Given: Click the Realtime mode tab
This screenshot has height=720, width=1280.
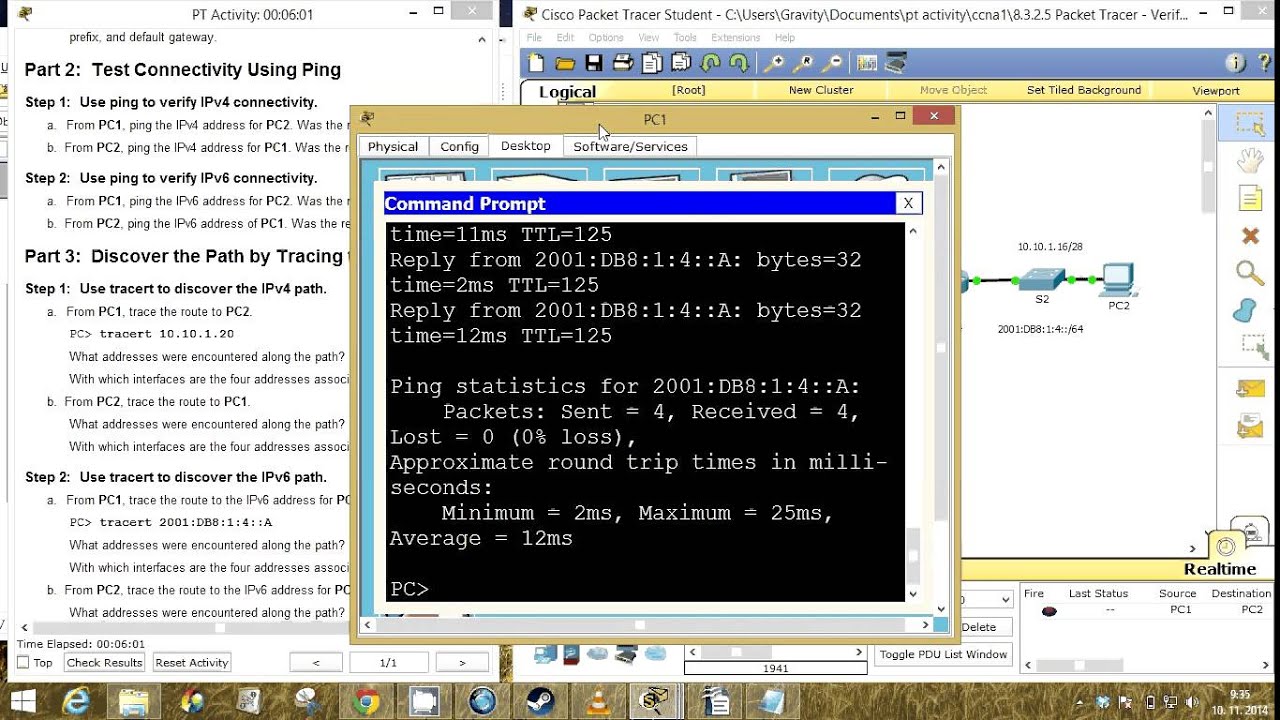Looking at the screenshot, I should [1220, 569].
